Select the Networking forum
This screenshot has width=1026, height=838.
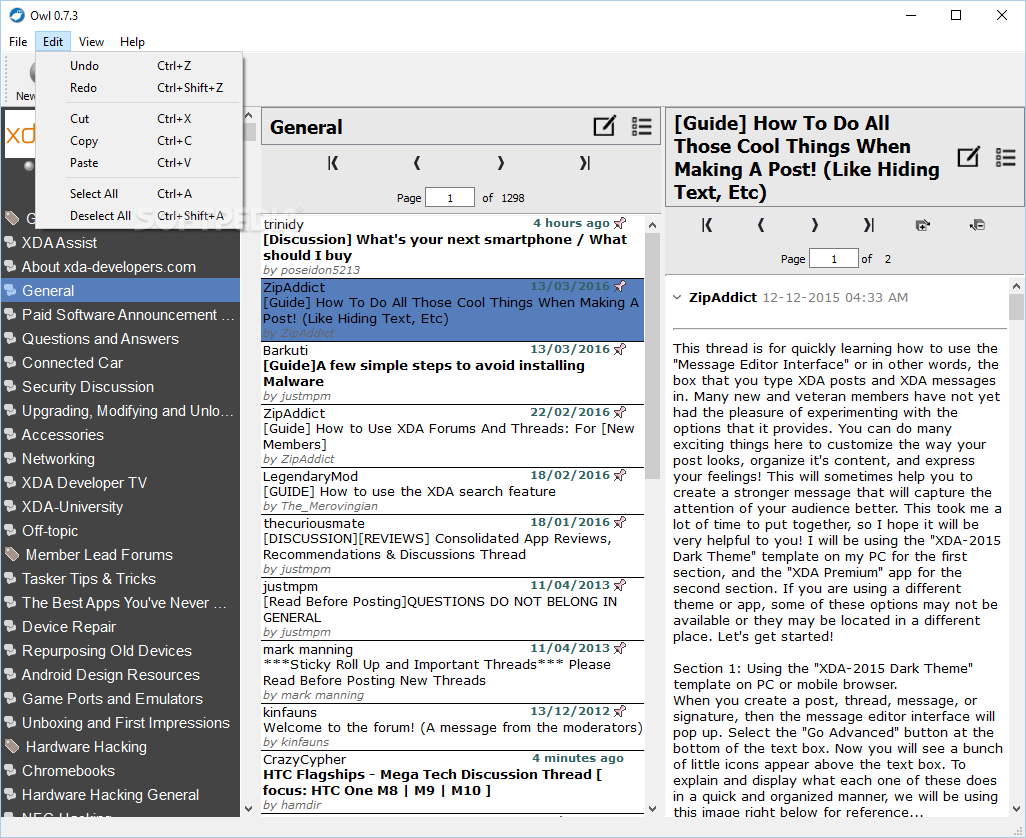120,459
